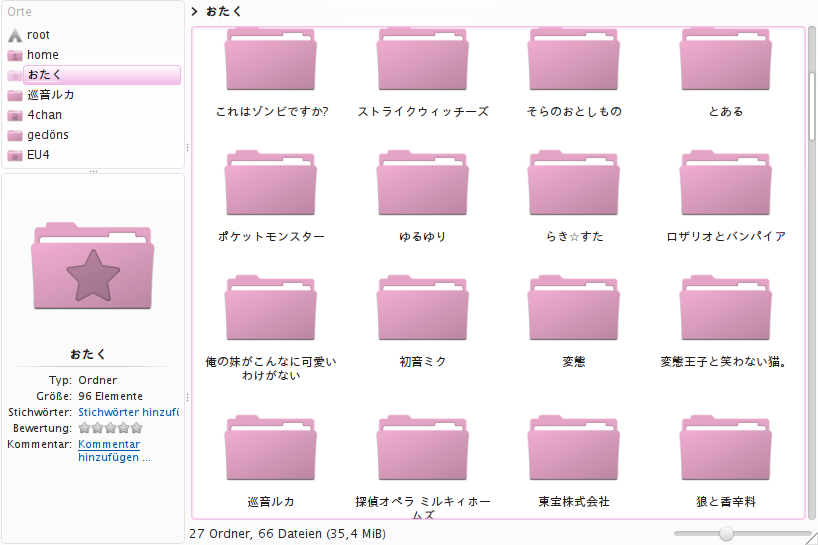The image size is (818, 545).
Task: Click the ゆるゆり folder name text
Action: (x=423, y=237)
